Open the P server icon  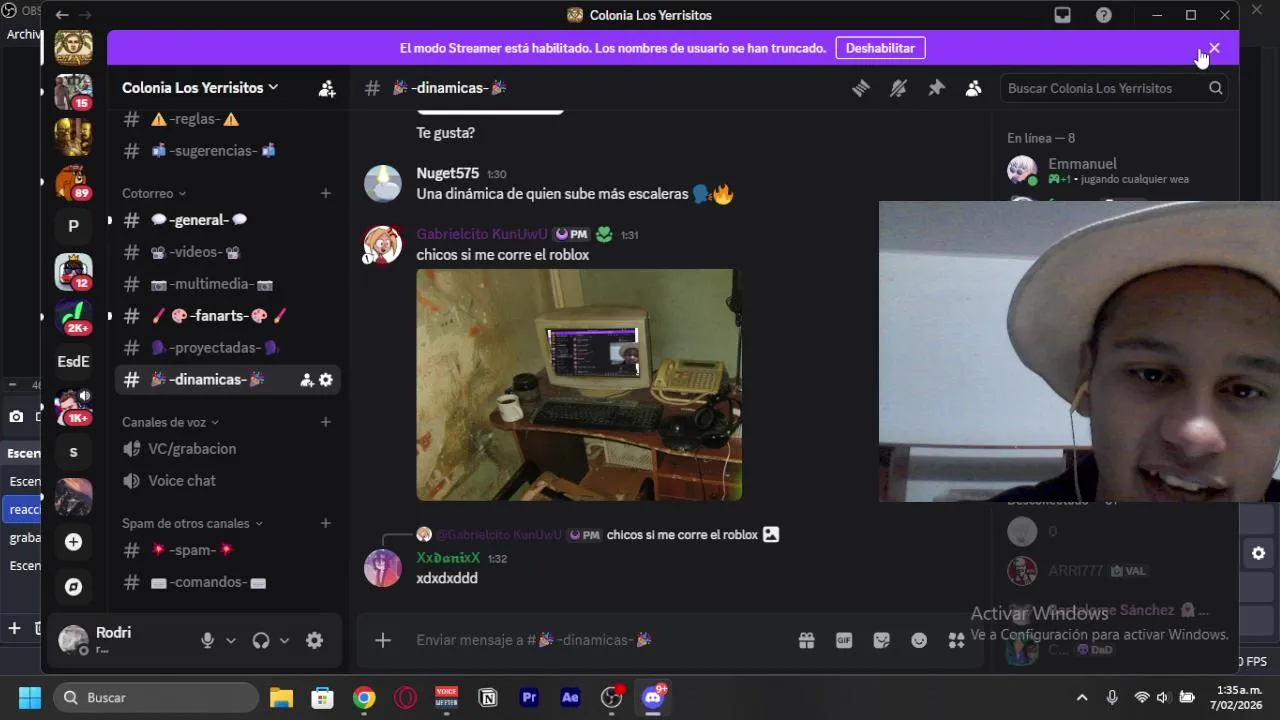coord(73,227)
